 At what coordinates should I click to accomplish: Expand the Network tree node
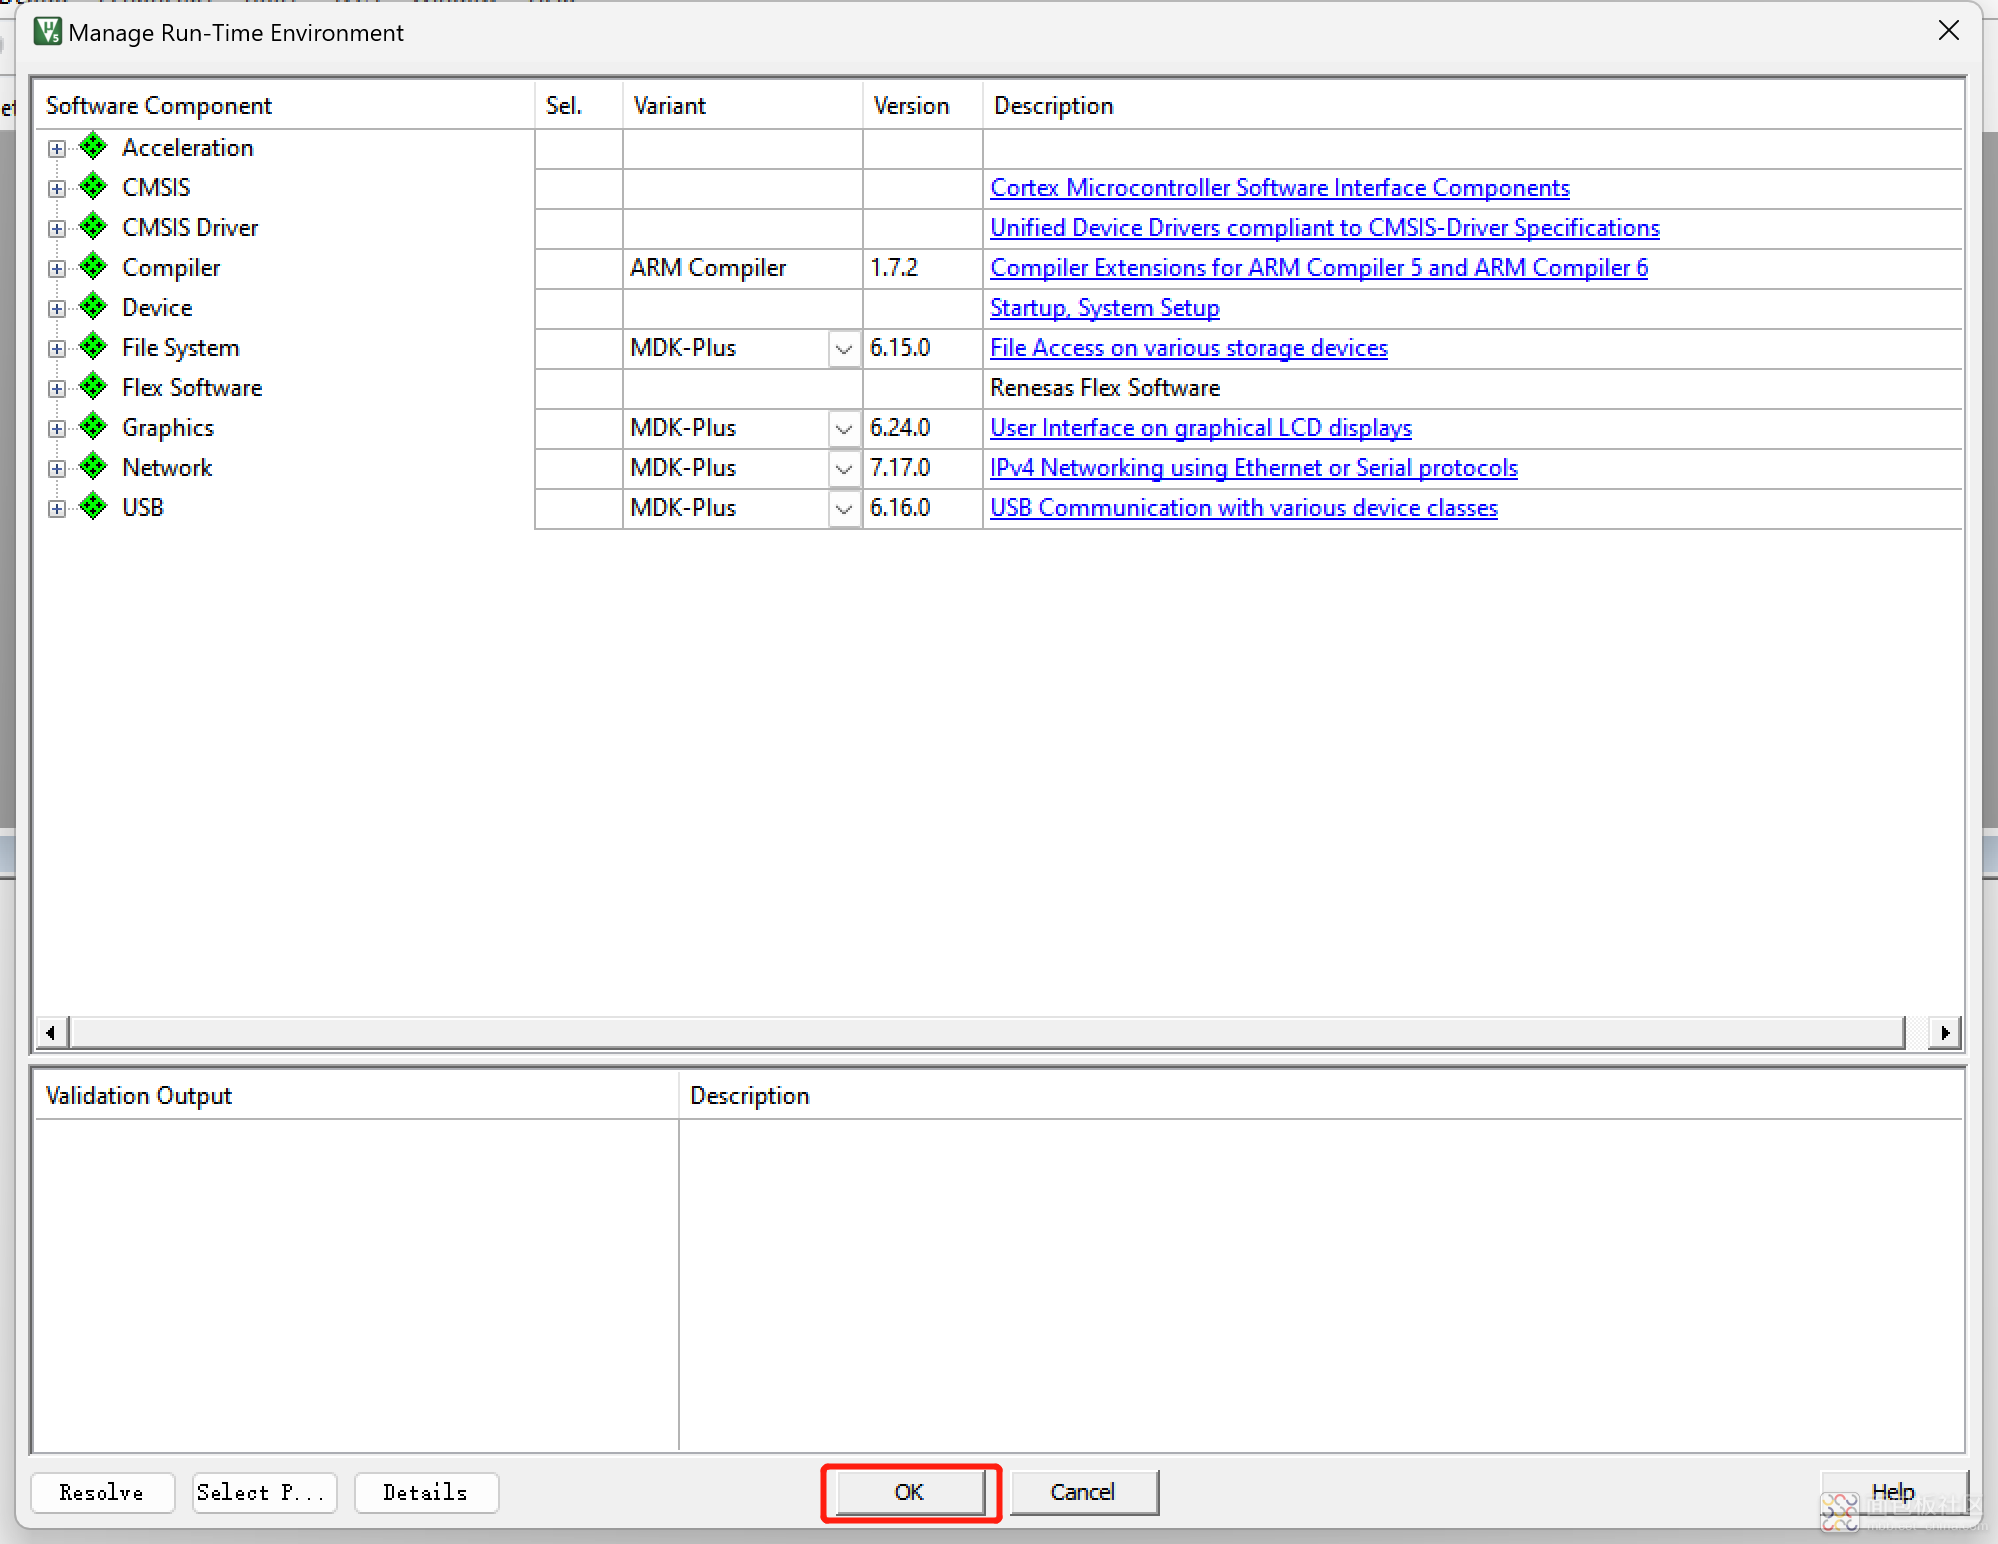(57, 469)
